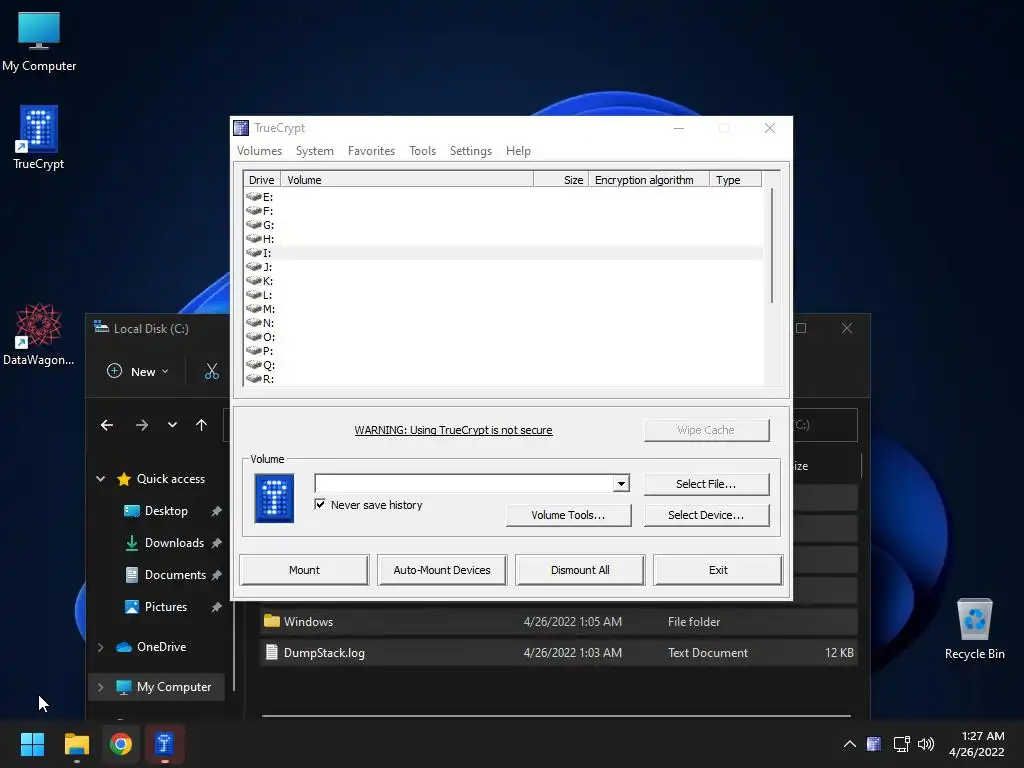
Task: Click the TrueCrypt logo icon in Volume group
Action: (x=274, y=498)
